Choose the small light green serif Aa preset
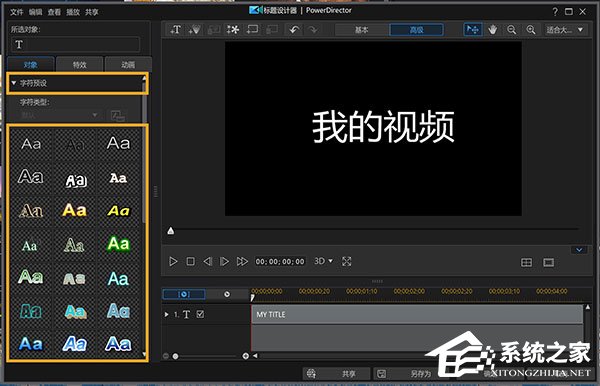The image size is (600, 386). pyautogui.click(x=29, y=246)
